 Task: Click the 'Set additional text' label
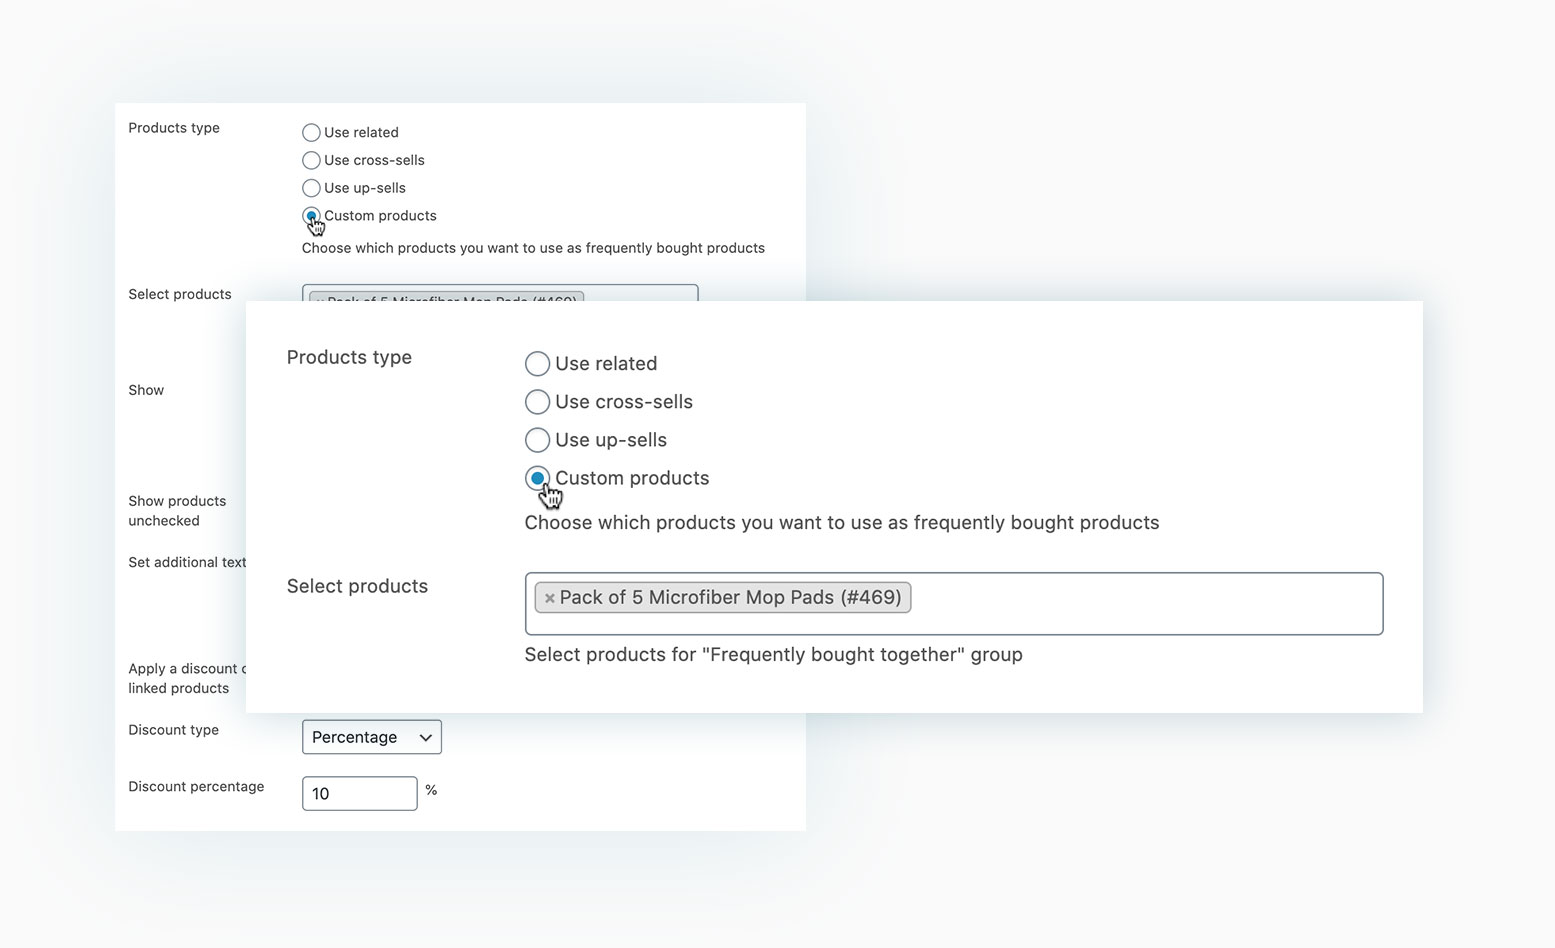(187, 562)
